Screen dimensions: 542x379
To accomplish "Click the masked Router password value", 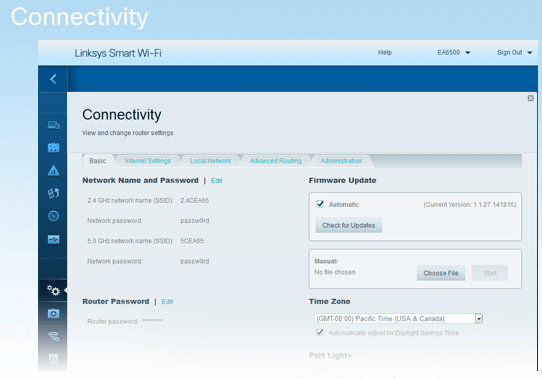I will [152, 321].
